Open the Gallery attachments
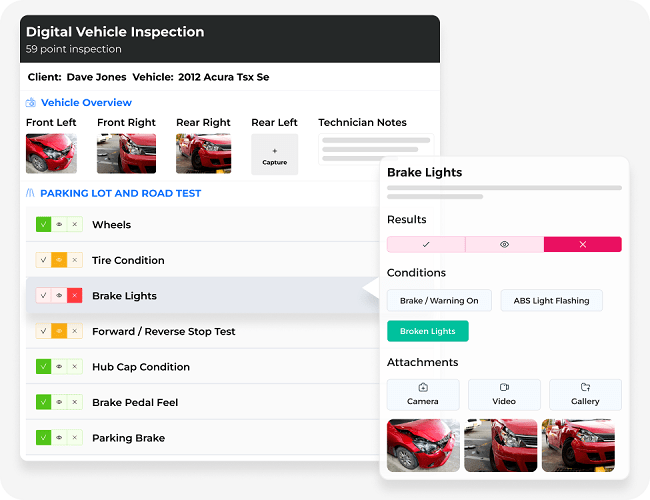650x500 pixels. pos(585,394)
